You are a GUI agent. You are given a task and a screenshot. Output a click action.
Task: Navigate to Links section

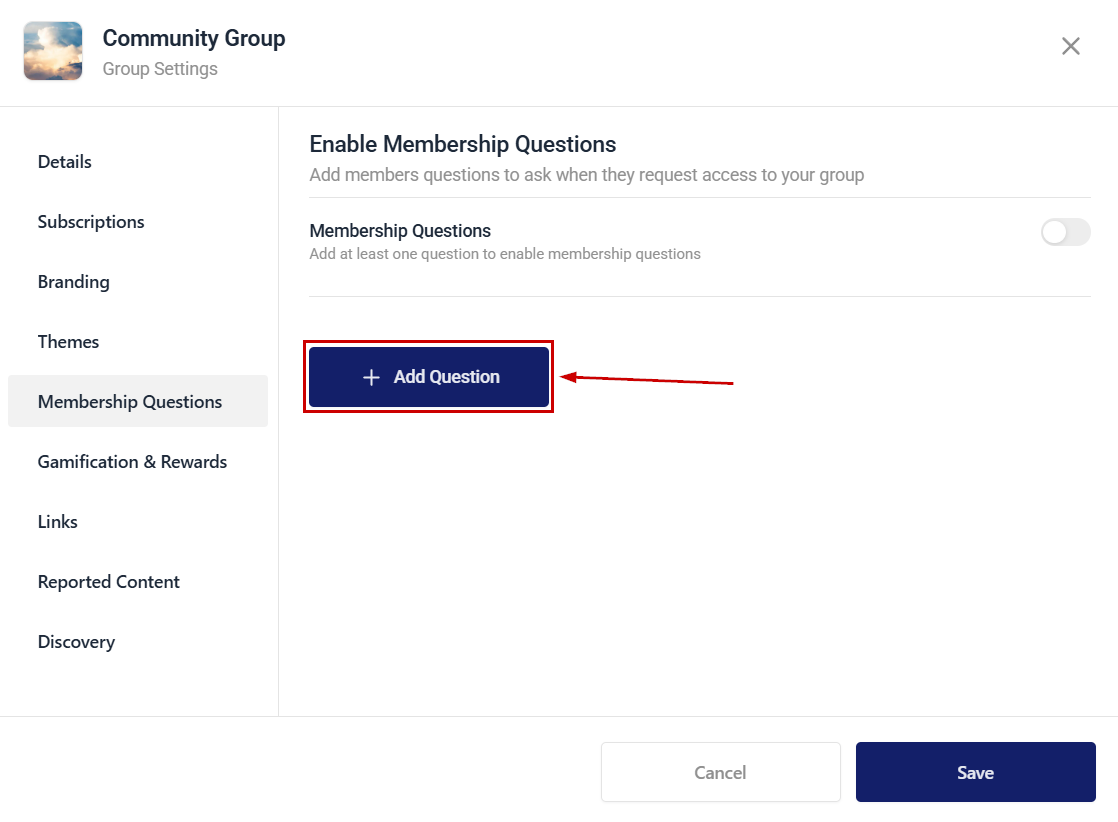click(x=58, y=521)
